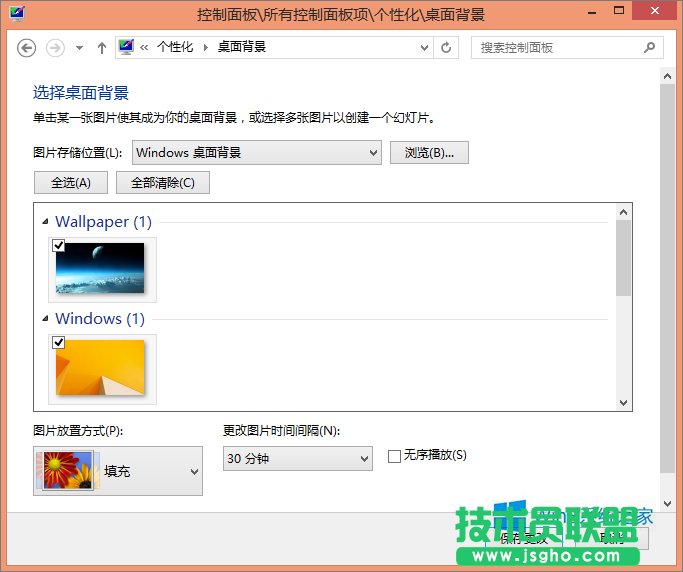Refresh the control panel page

click(x=446, y=47)
